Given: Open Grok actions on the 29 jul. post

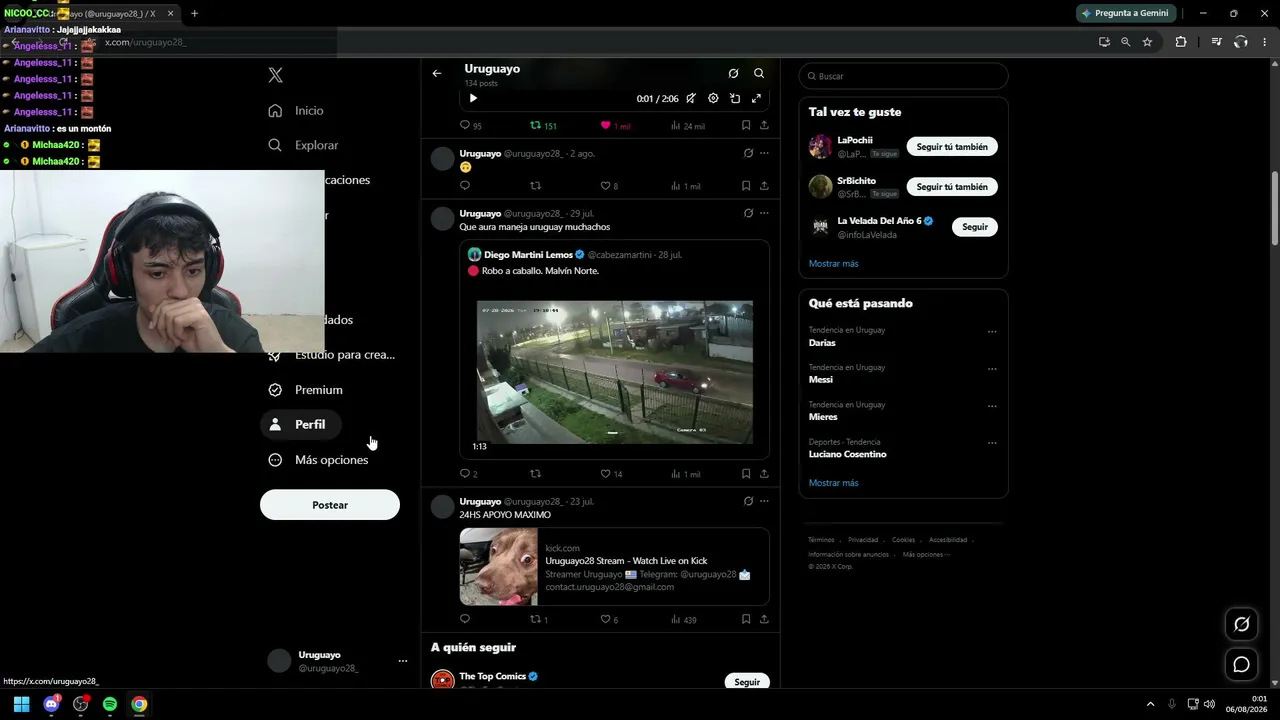Looking at the screenshot, I should point(748,213).
